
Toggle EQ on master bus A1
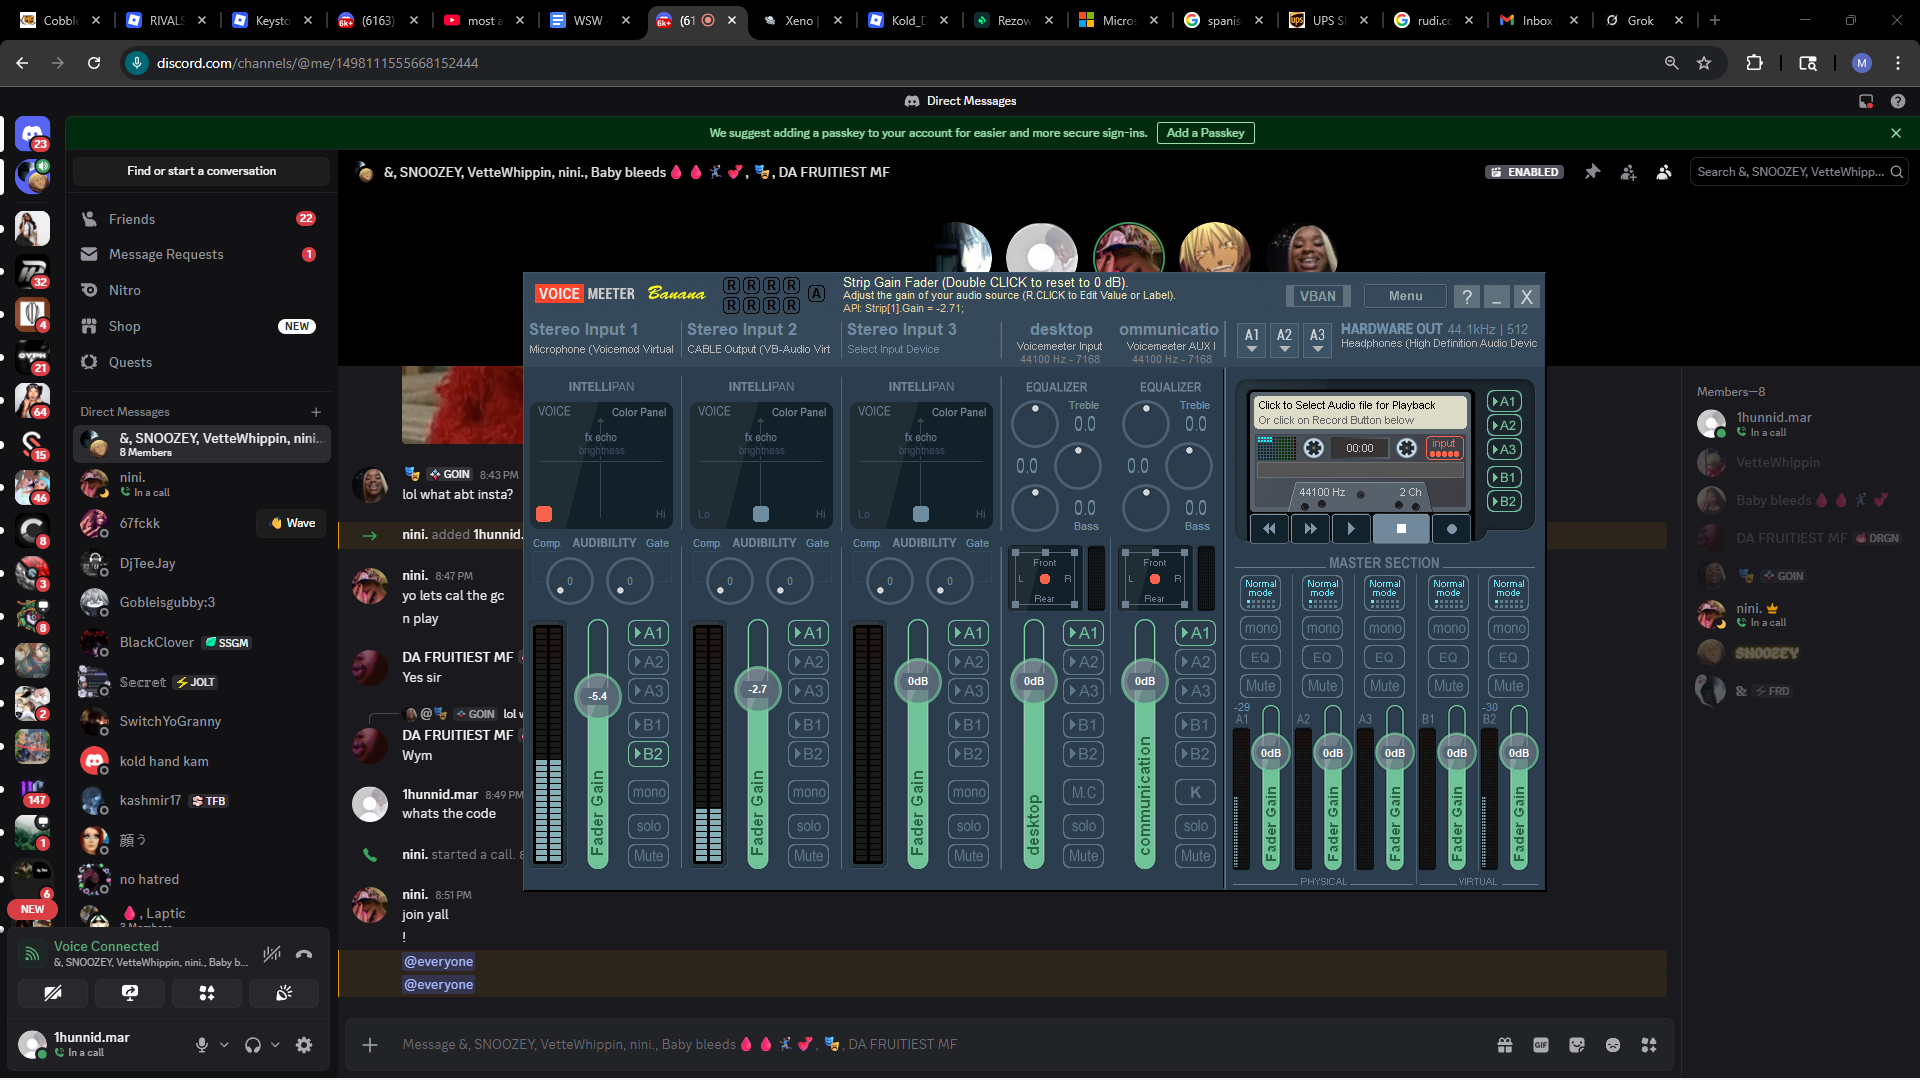coord(1260,657)
